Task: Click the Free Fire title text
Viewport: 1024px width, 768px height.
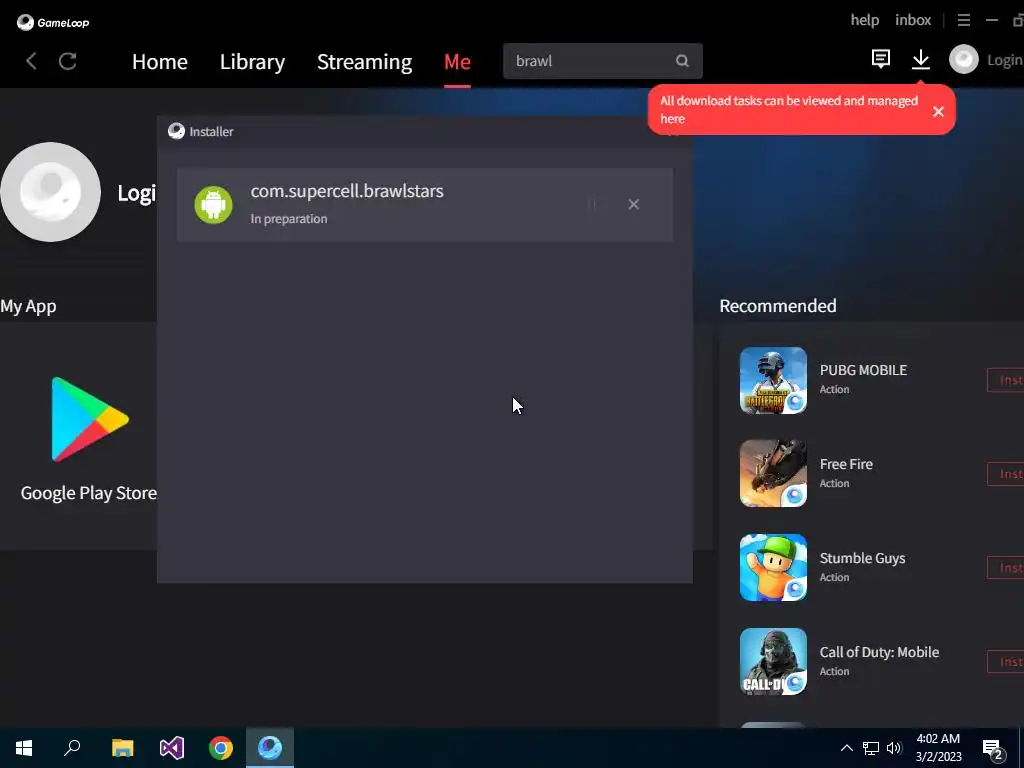Action: point(846,464)
